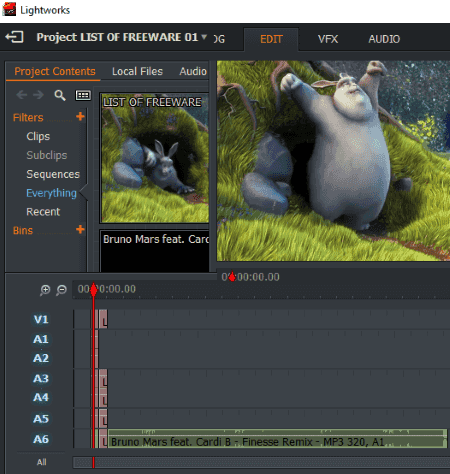The height and width of the screenshot is (474, 450).
Task: Click the viewer timecode 00:00:00.00
Action: 251,277
